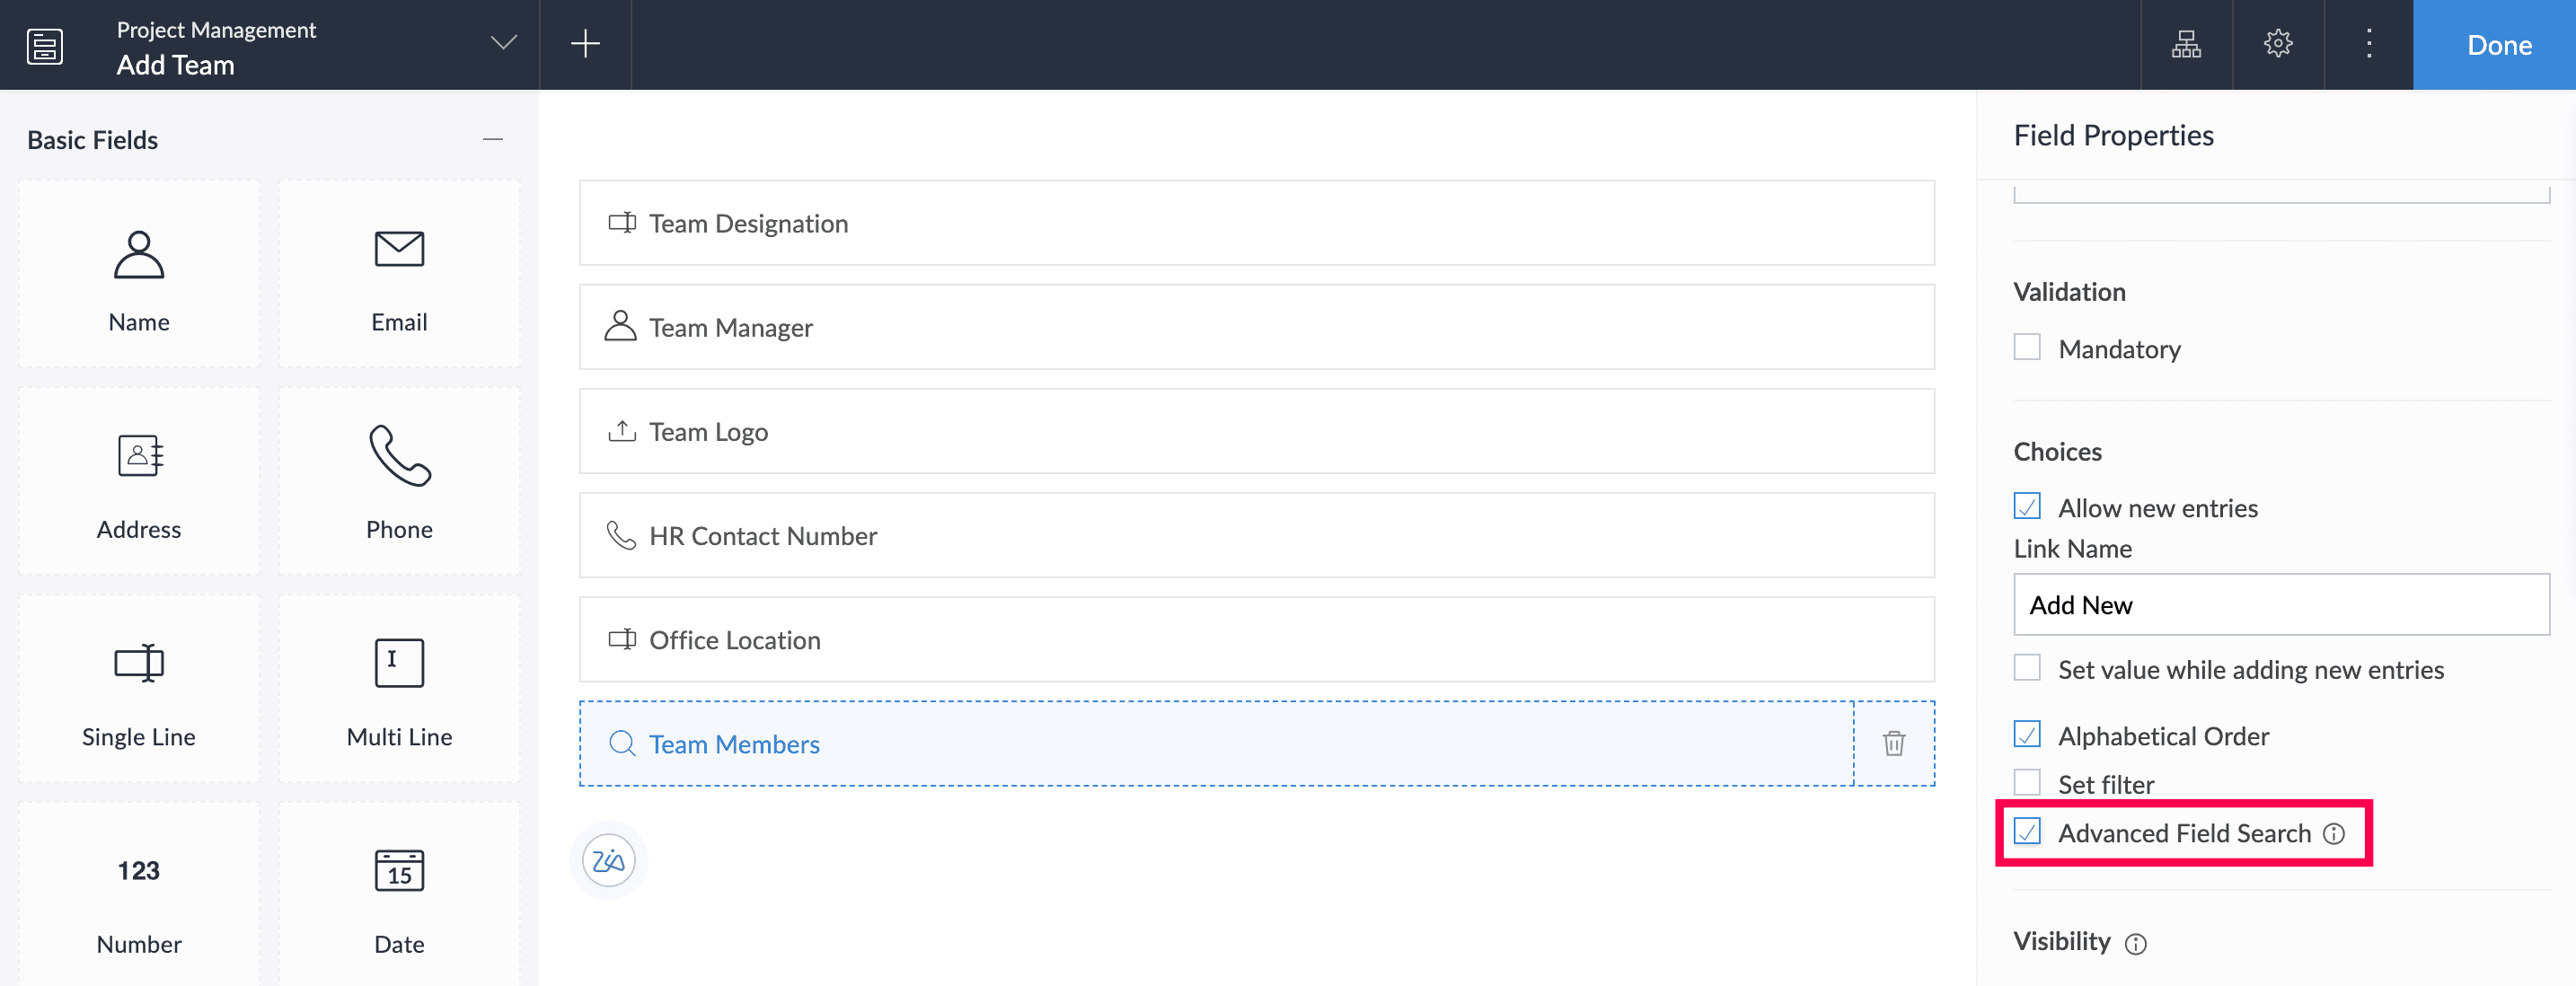Uncheck Allow new entries
The height and width of the screenshot is (986, 2576).
[2027, 507]
